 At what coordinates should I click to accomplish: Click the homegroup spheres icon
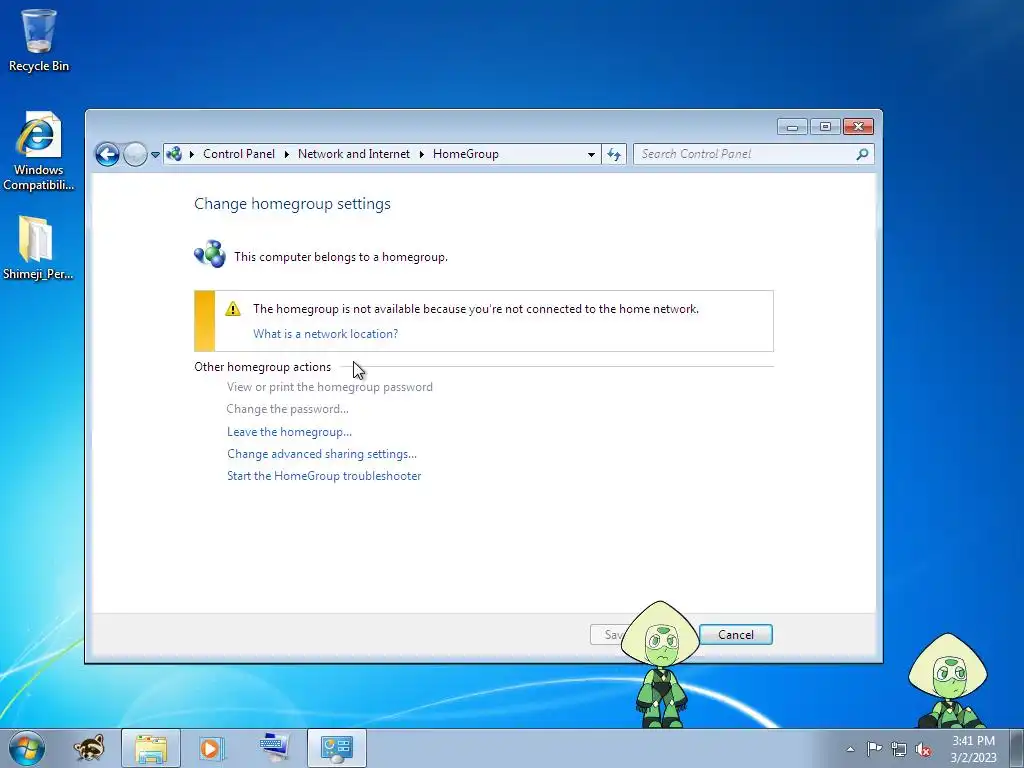click(210, 254)
